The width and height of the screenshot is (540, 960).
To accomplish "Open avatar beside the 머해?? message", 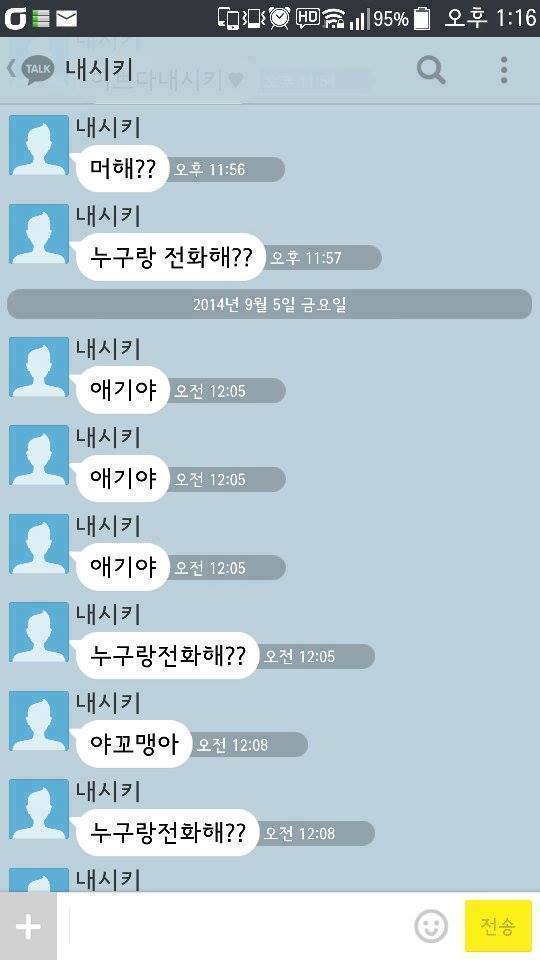I will [39, 145].
